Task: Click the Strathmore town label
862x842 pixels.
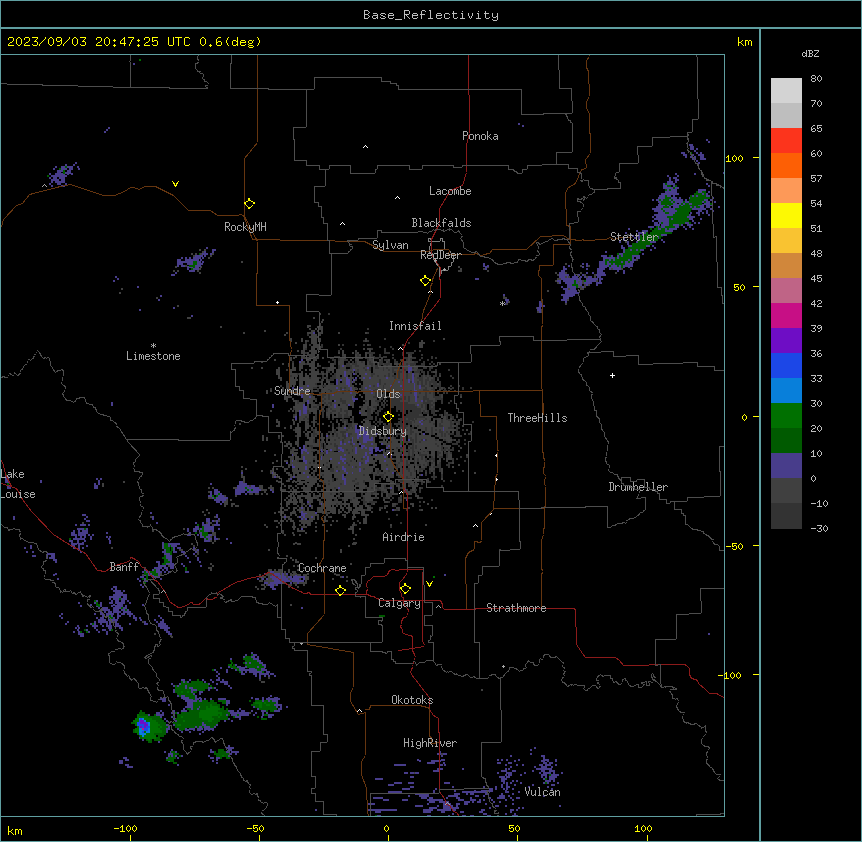Action: [x=516, y=608]
